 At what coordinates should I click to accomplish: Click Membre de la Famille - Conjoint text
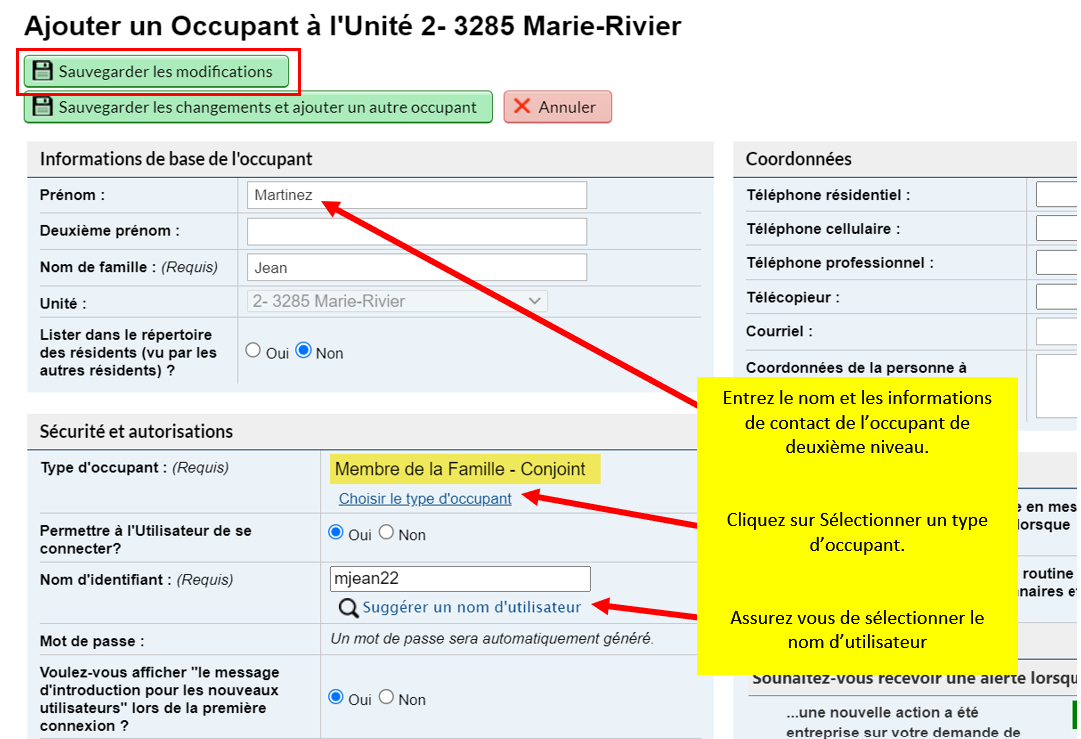point(460,469)
